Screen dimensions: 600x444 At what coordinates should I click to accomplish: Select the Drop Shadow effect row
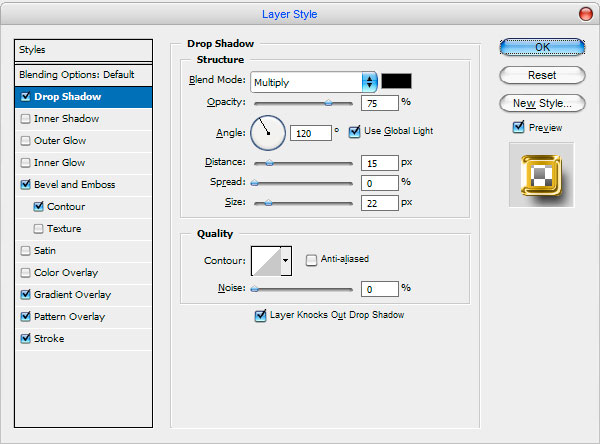click(83, 97)
